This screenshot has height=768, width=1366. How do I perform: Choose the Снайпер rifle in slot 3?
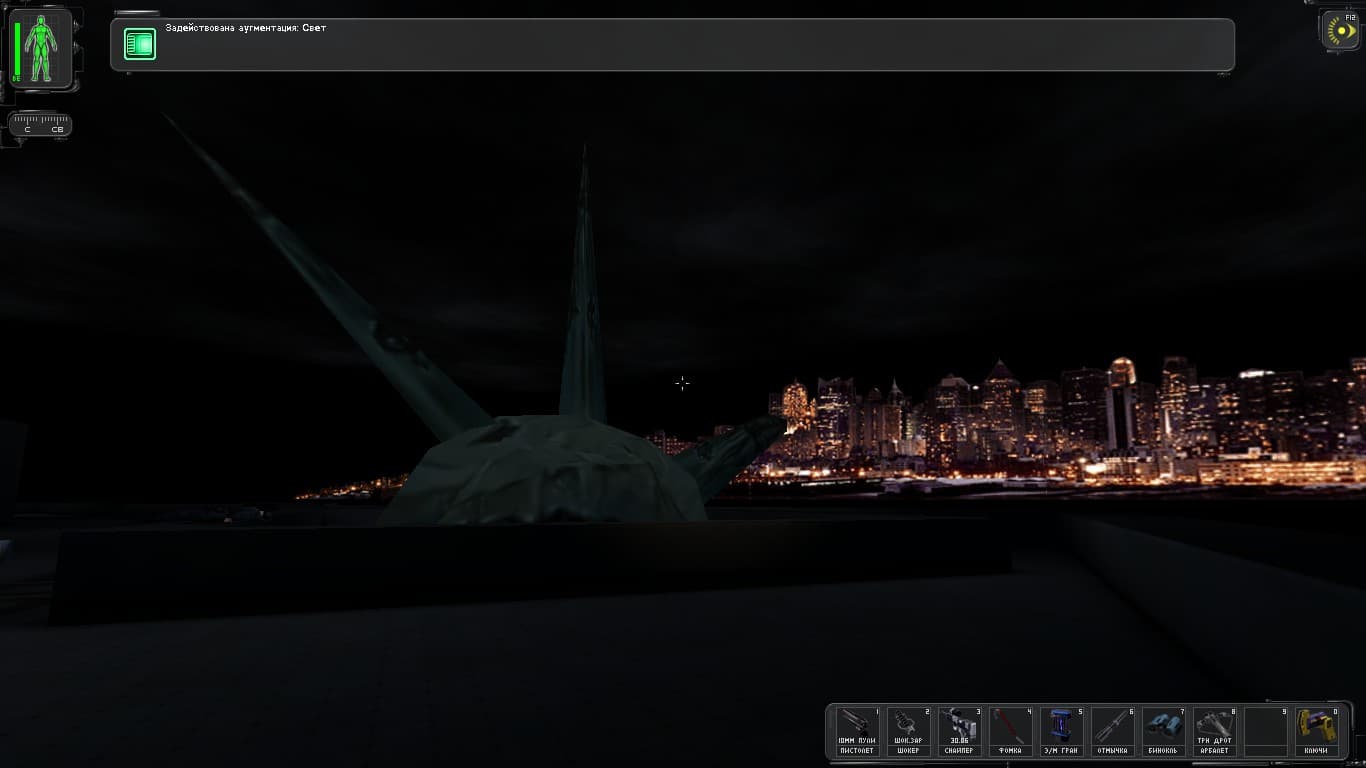959,732
